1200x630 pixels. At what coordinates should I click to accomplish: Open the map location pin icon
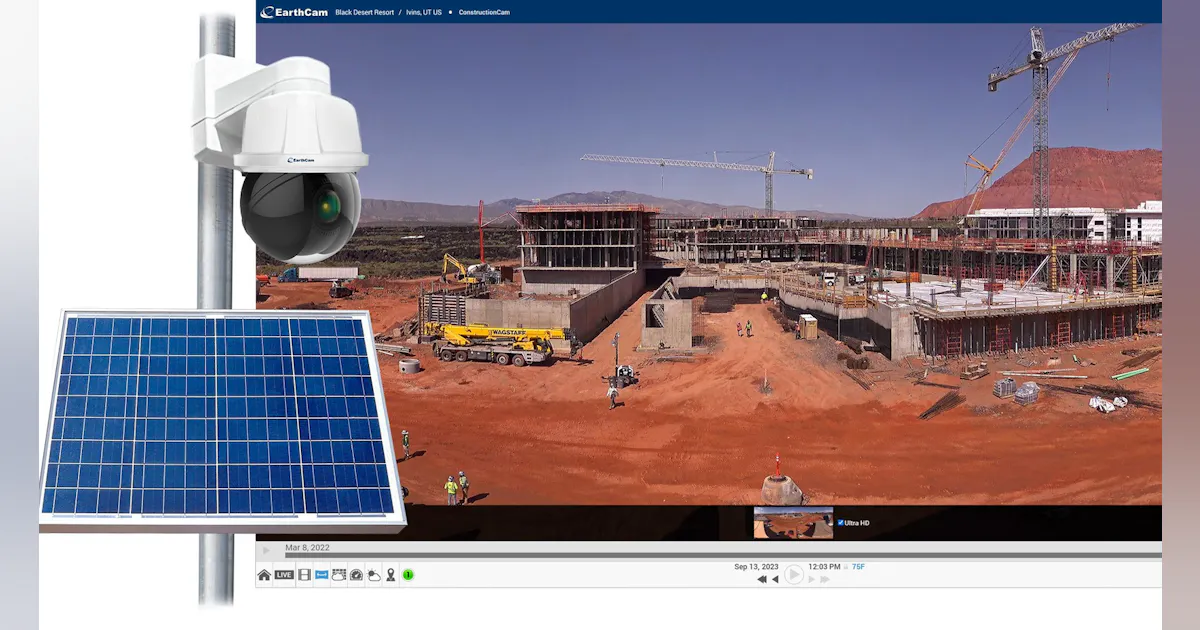click(390, 575)
